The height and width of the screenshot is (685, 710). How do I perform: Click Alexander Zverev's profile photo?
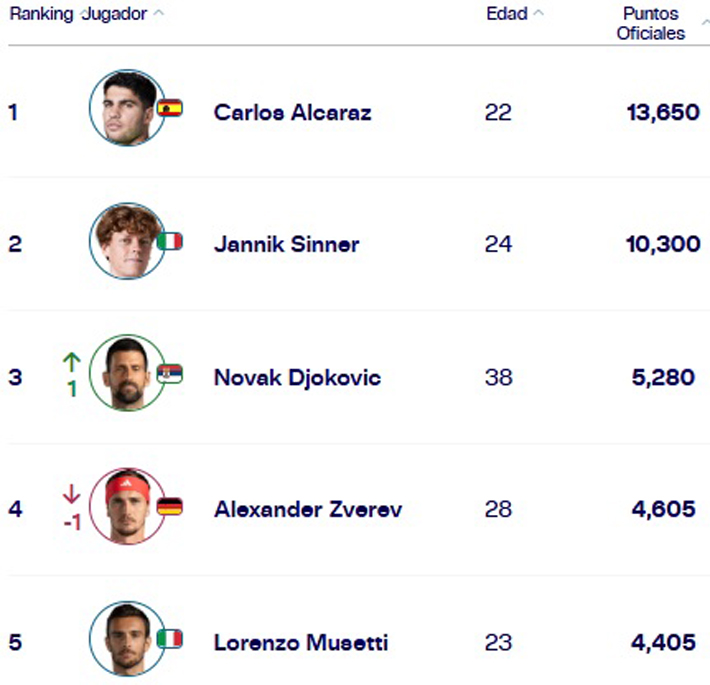[x=126, y=506]
